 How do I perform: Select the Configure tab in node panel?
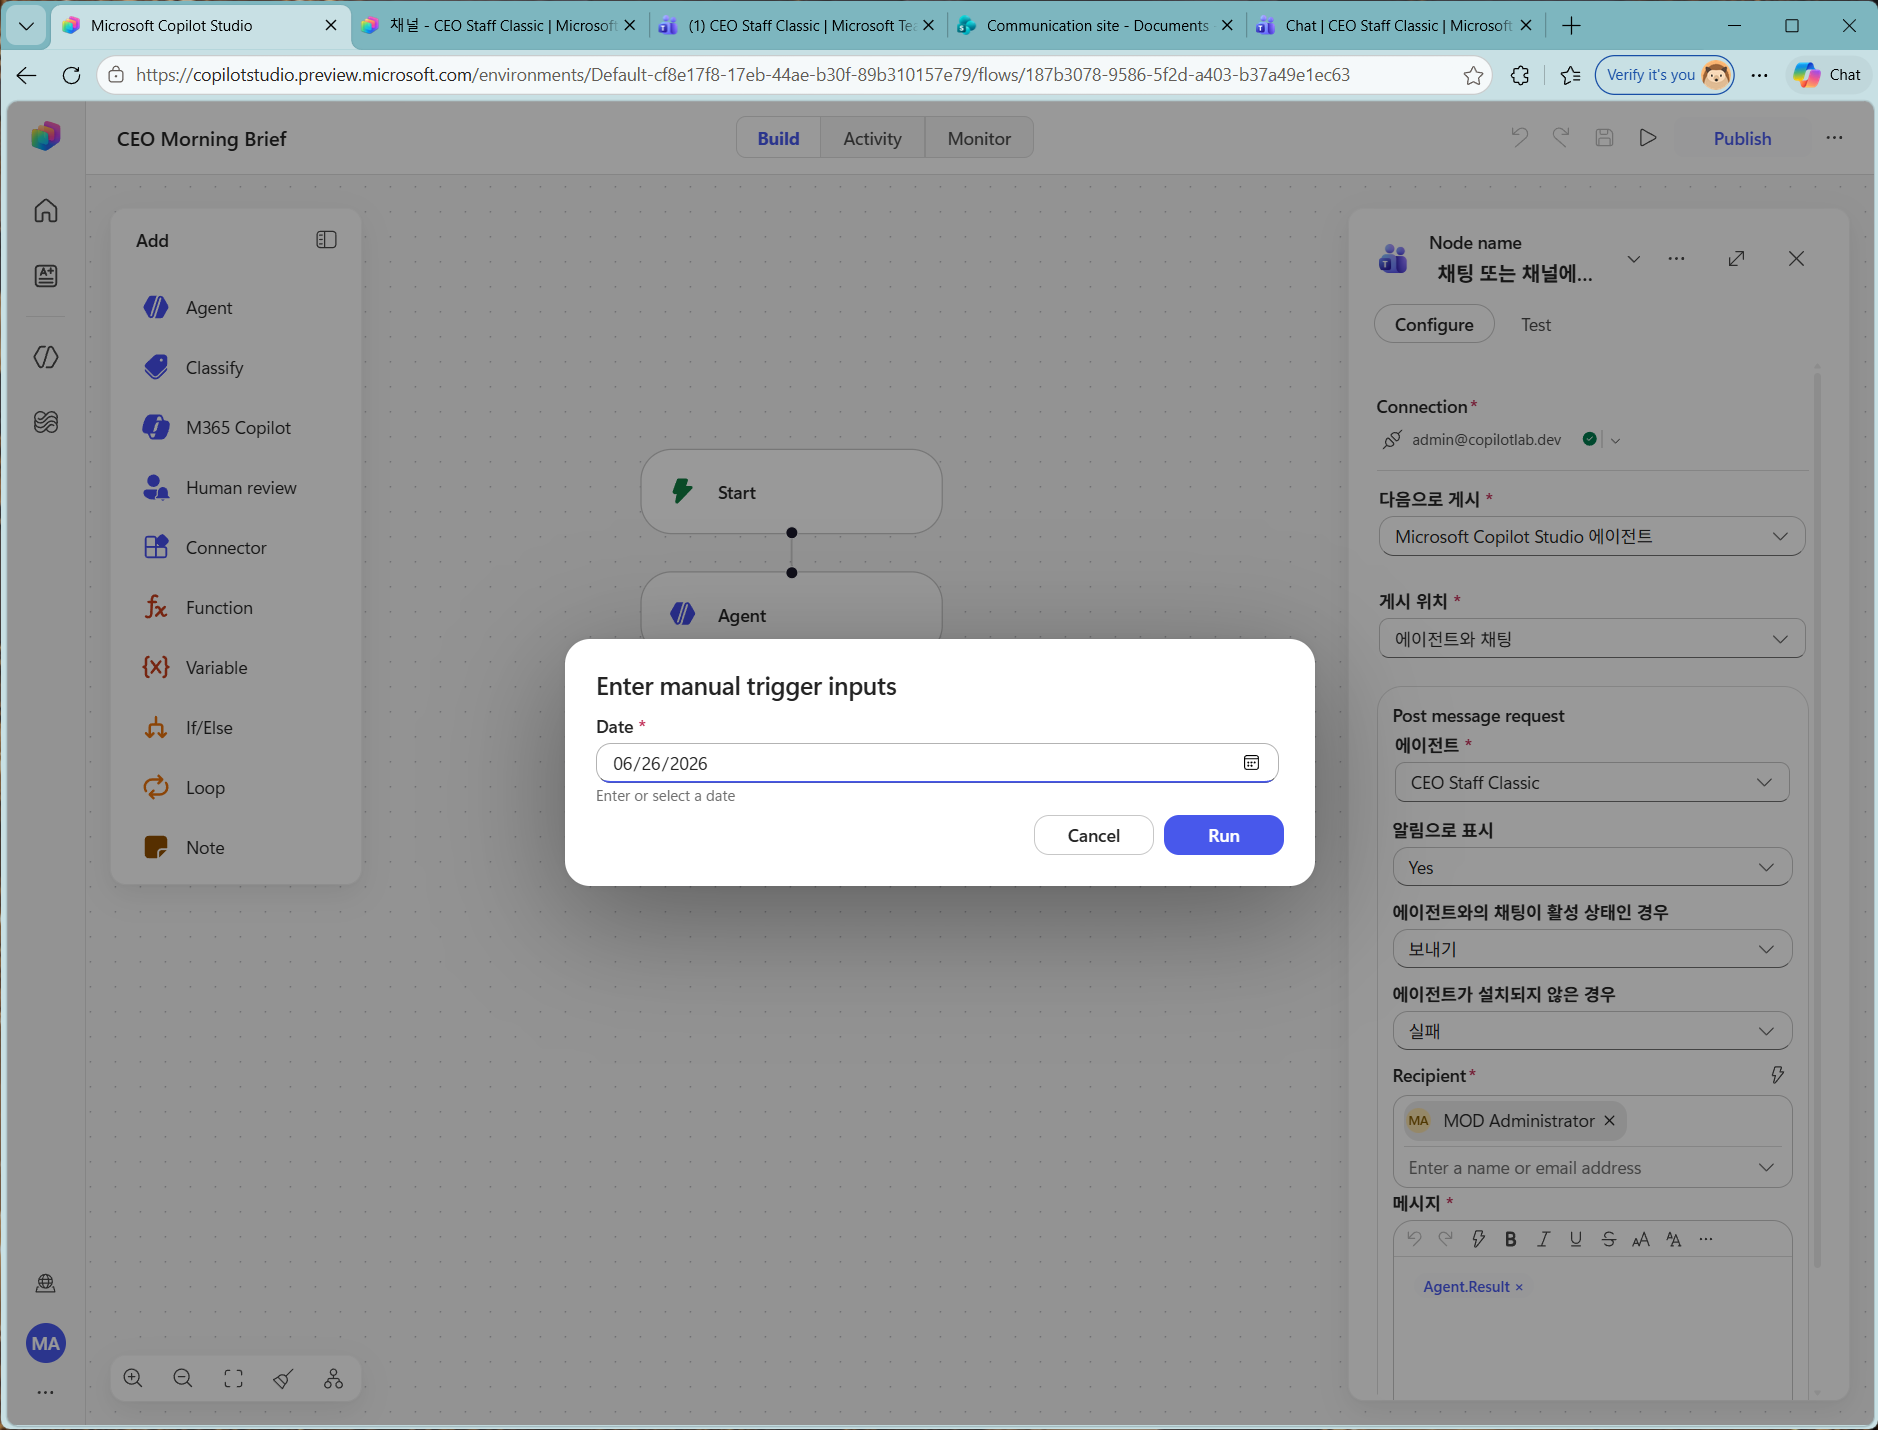(x=1434, y=325)
